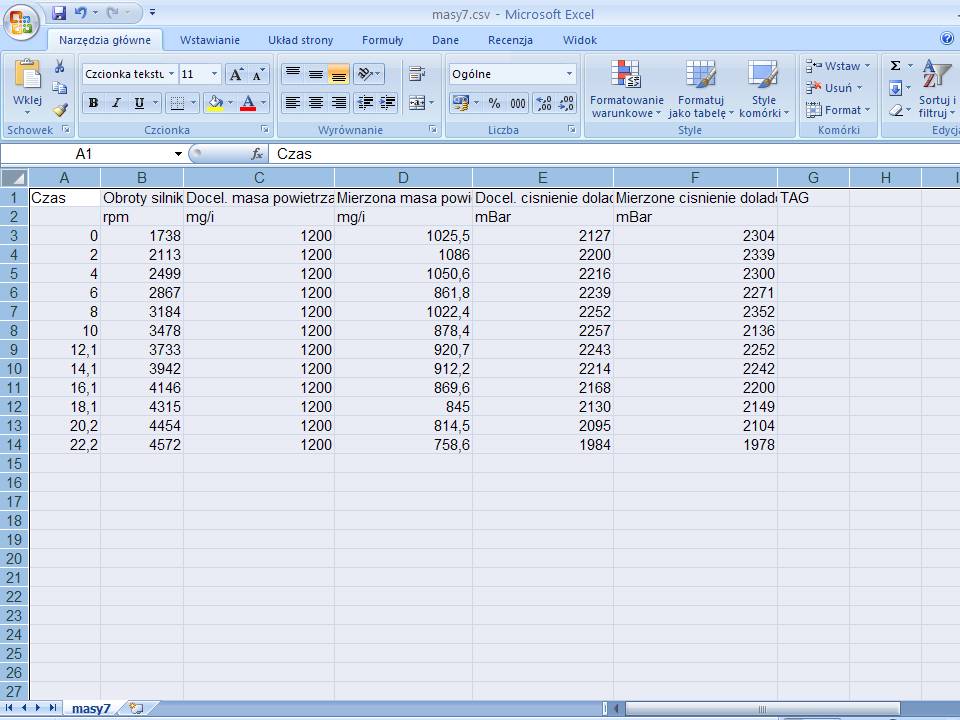Viewport: 960px width, 720px height.
Task: Decrease the number of decimal places
Action: [x=566, y=103]
